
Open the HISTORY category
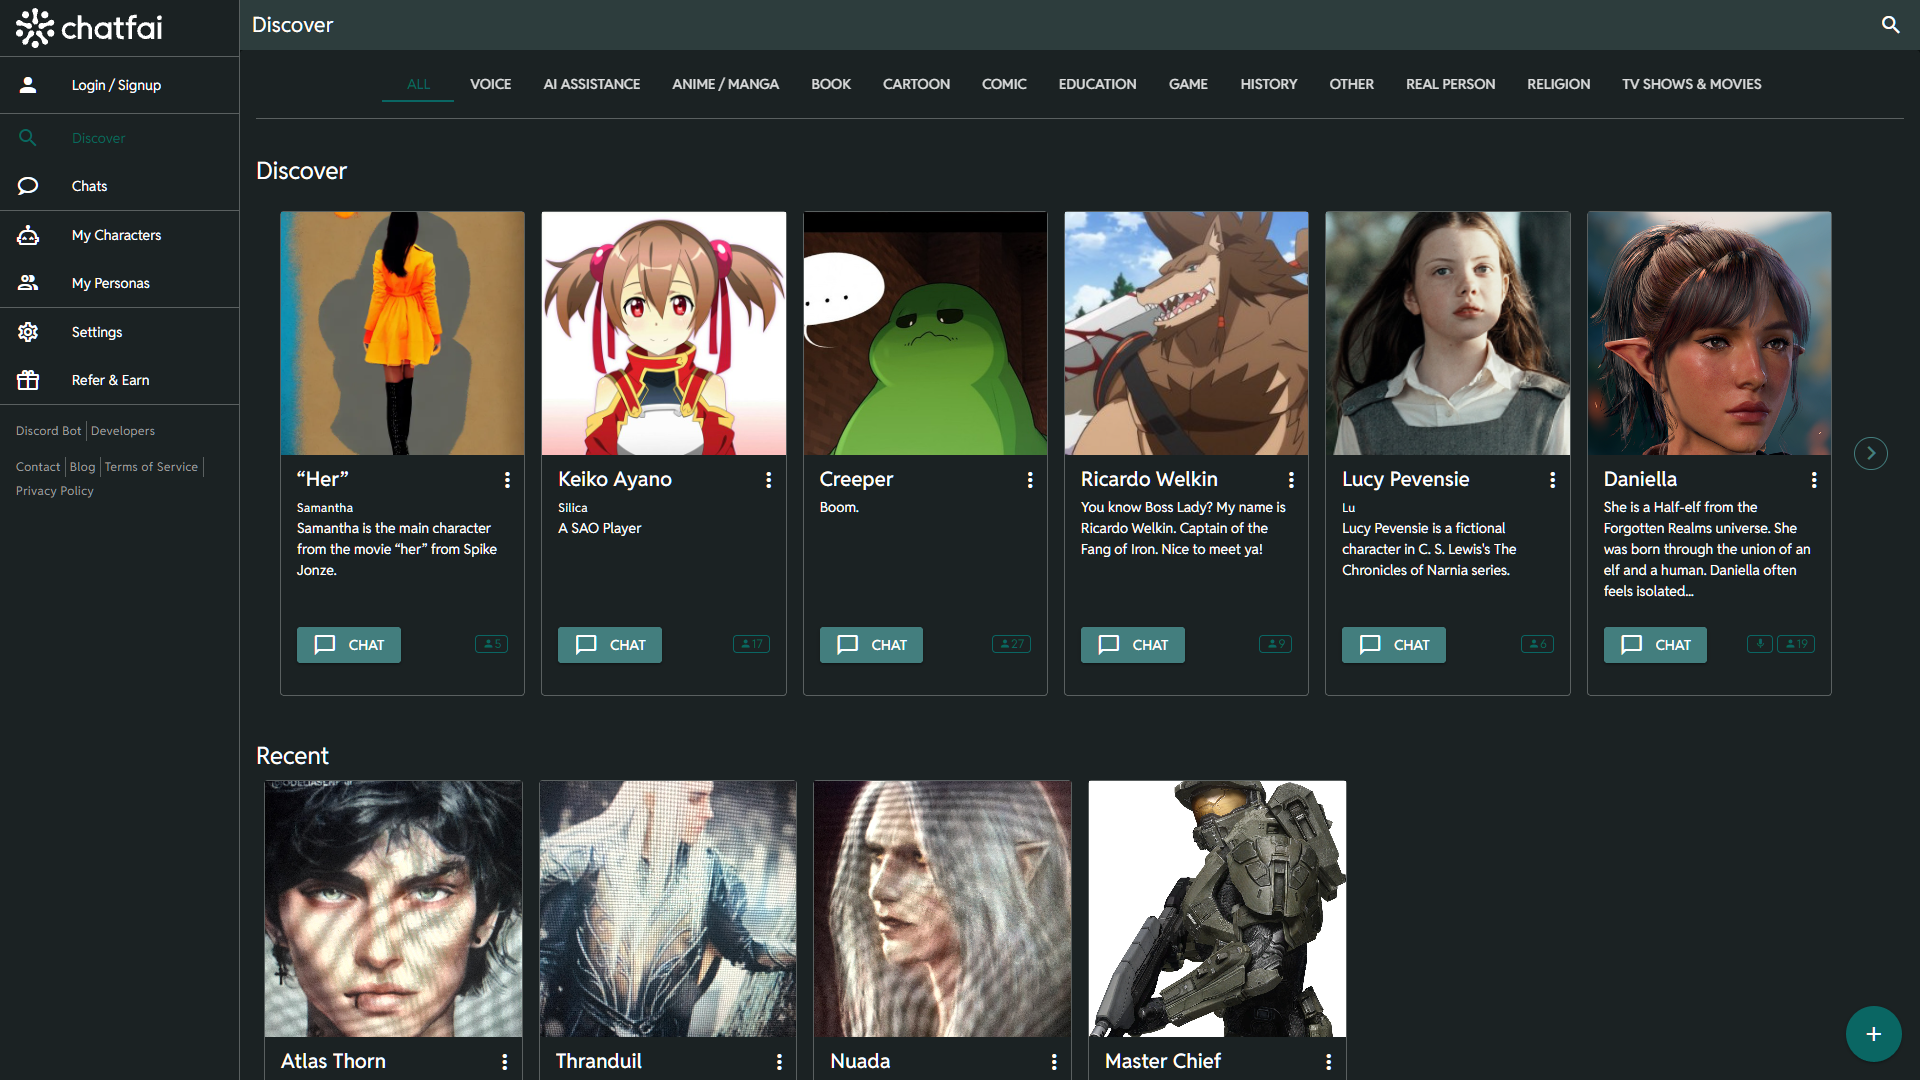(x=1268, y=84)
